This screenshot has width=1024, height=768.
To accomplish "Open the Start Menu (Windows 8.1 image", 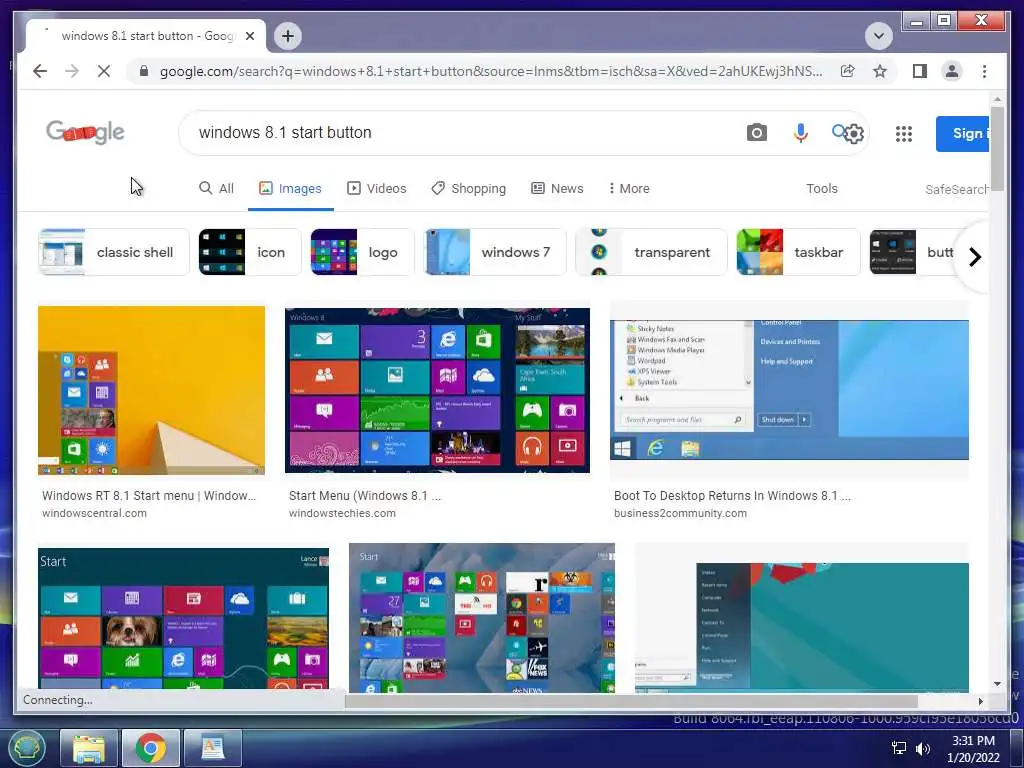I will (437, 390).
